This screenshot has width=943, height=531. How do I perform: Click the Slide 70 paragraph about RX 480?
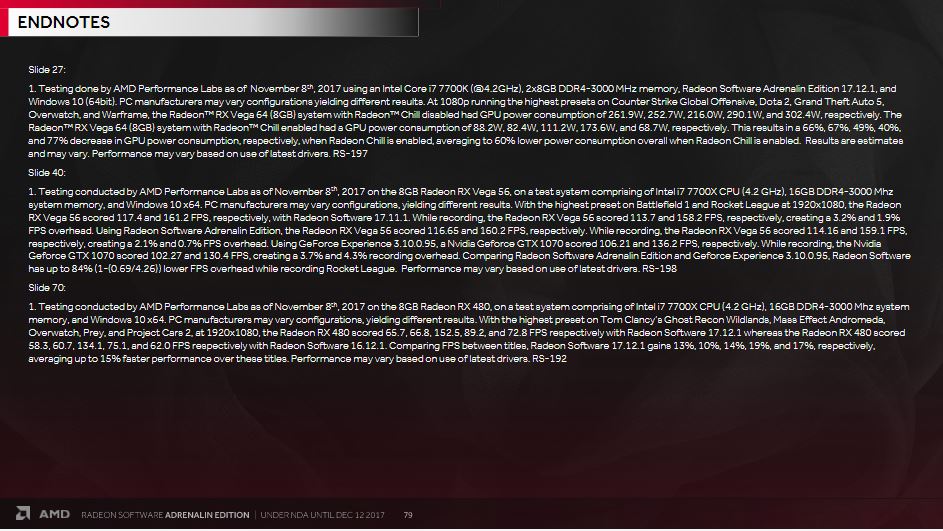[x=468, y=333]
